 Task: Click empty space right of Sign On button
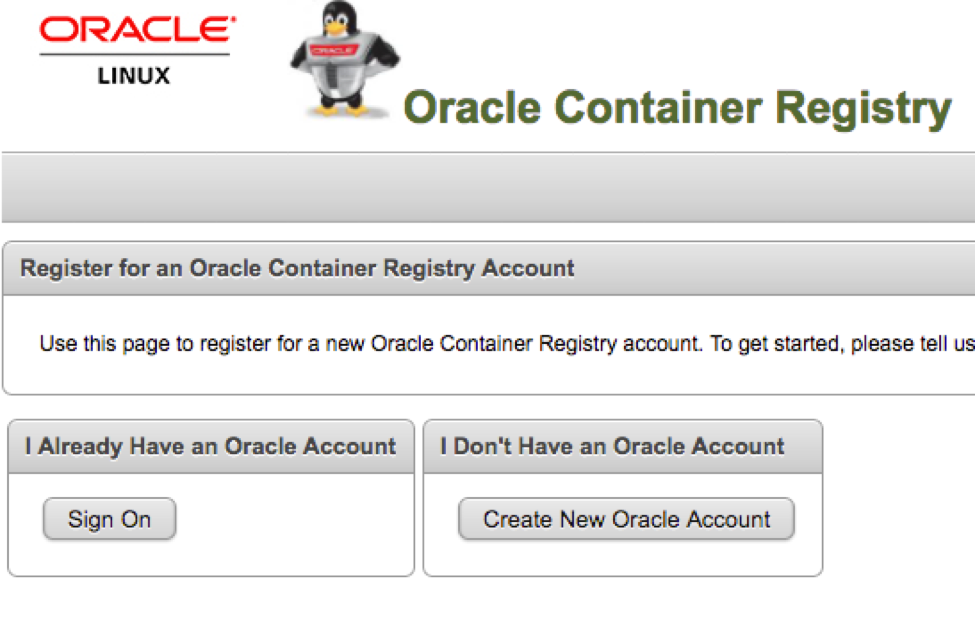point(292,519)
